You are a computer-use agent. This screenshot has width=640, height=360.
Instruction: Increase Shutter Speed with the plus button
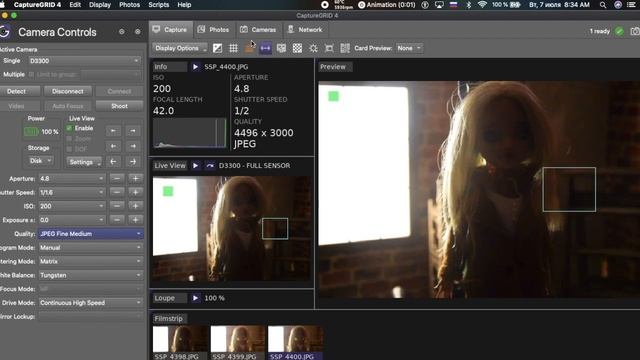(x=136, y=192)
